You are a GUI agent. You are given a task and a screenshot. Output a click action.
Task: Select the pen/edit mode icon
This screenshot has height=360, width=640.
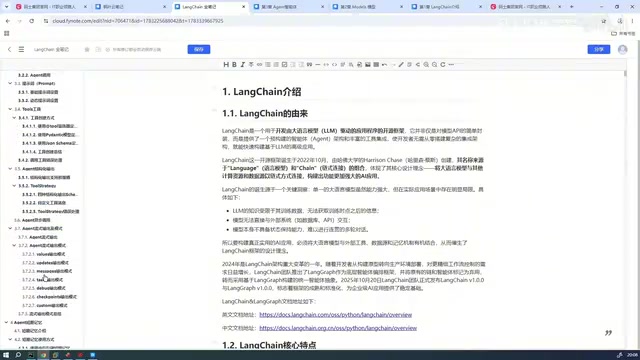[x=401, y=64]
